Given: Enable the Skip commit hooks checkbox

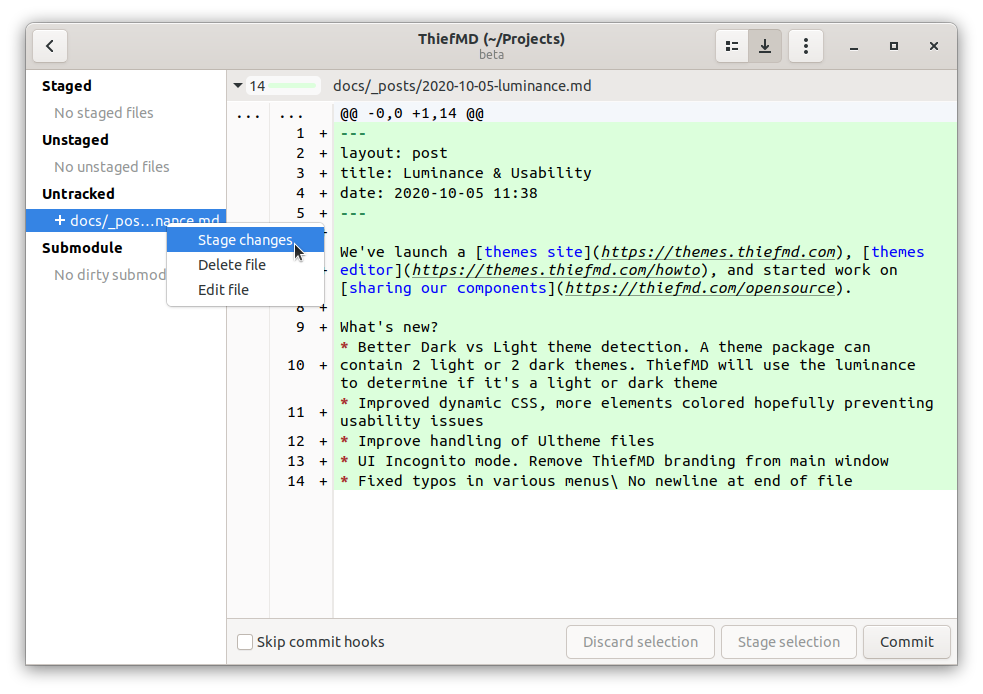Looking at the screenshot, I should [245, 641].
